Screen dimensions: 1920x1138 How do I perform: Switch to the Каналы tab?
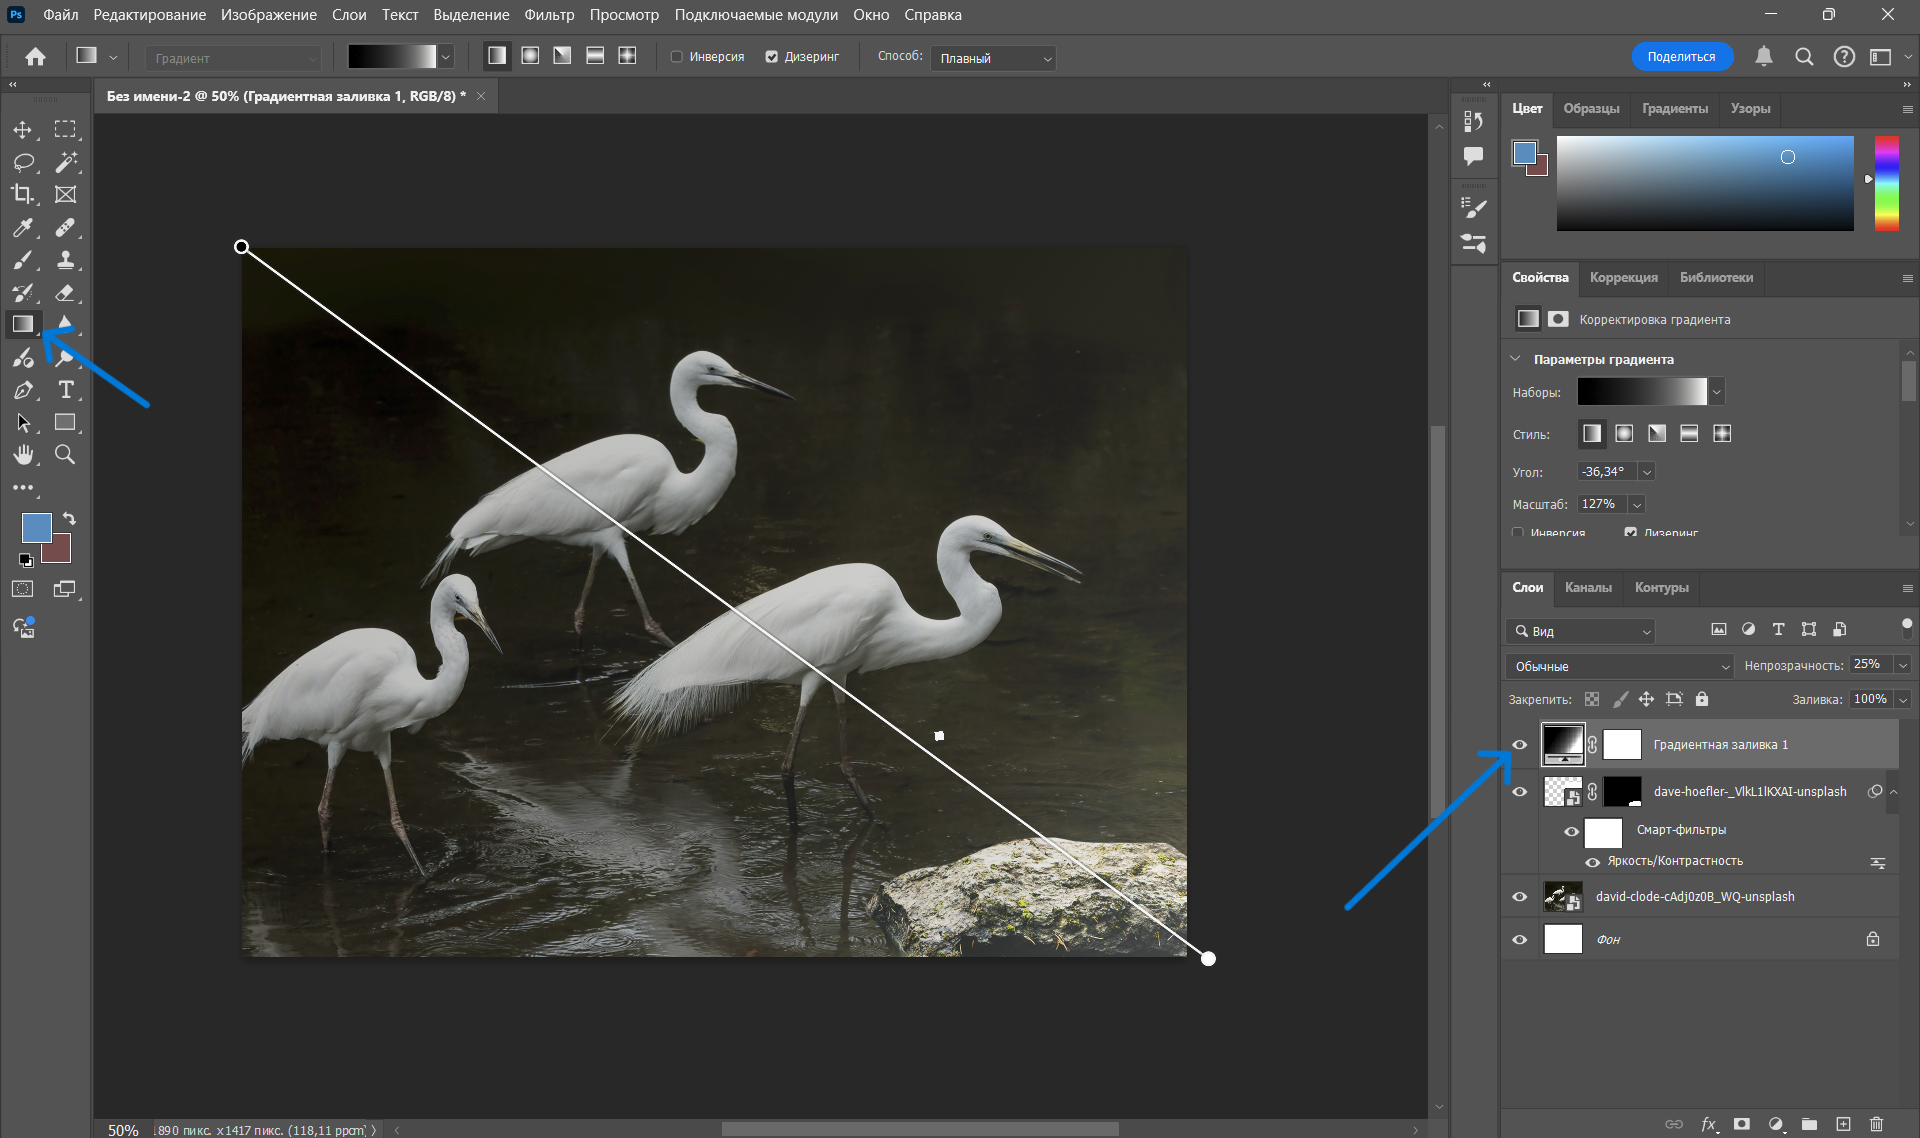pyautogui.click(x=1588, y=587)
